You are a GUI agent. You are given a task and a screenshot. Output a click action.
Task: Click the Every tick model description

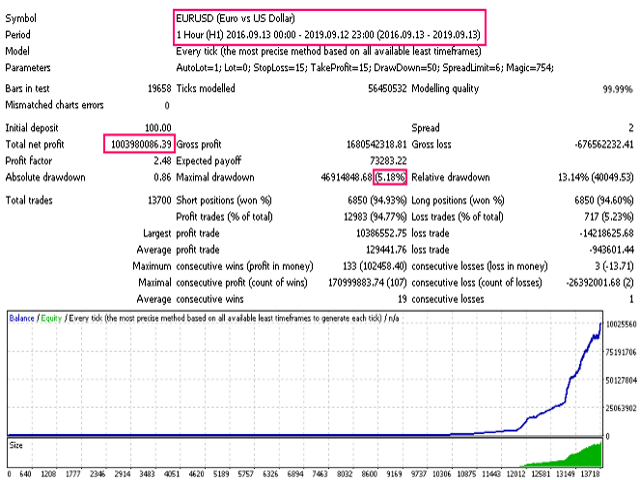pyautogui.click(x=329, y=51)
